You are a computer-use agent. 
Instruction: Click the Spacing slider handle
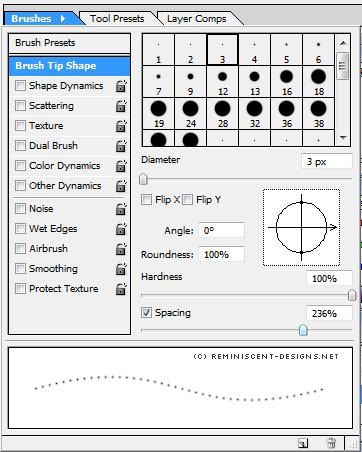303,330
